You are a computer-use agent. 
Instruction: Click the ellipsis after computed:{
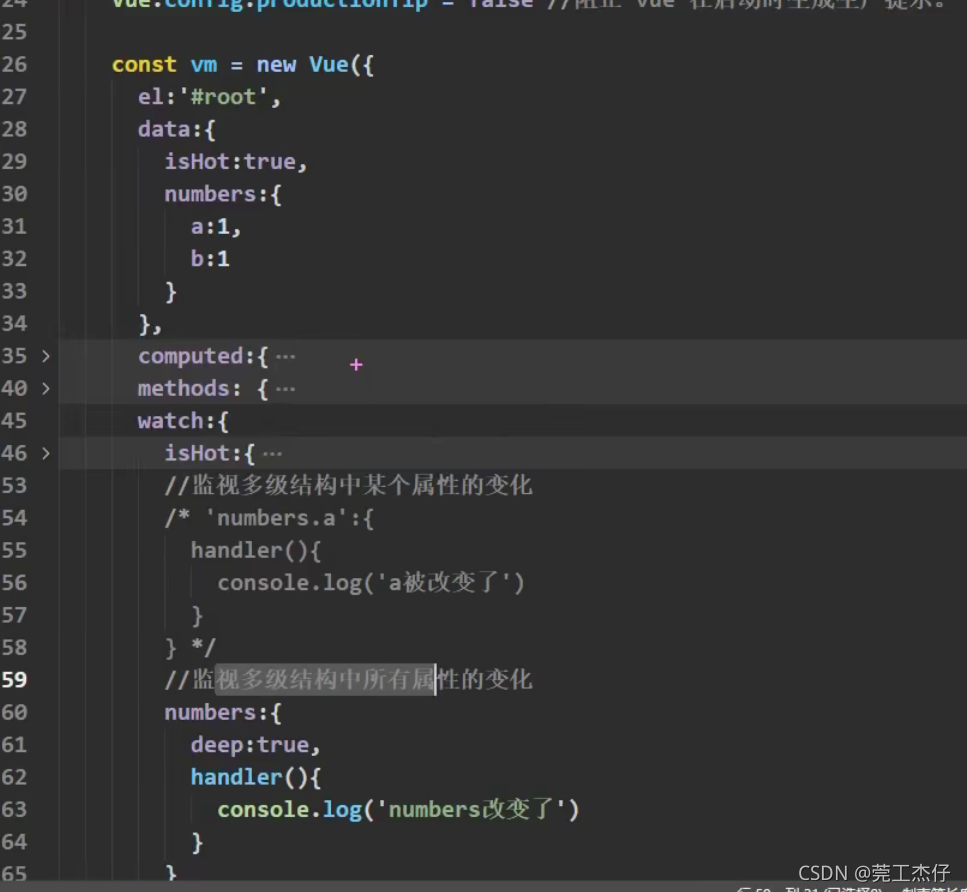[x=285, y=357]
